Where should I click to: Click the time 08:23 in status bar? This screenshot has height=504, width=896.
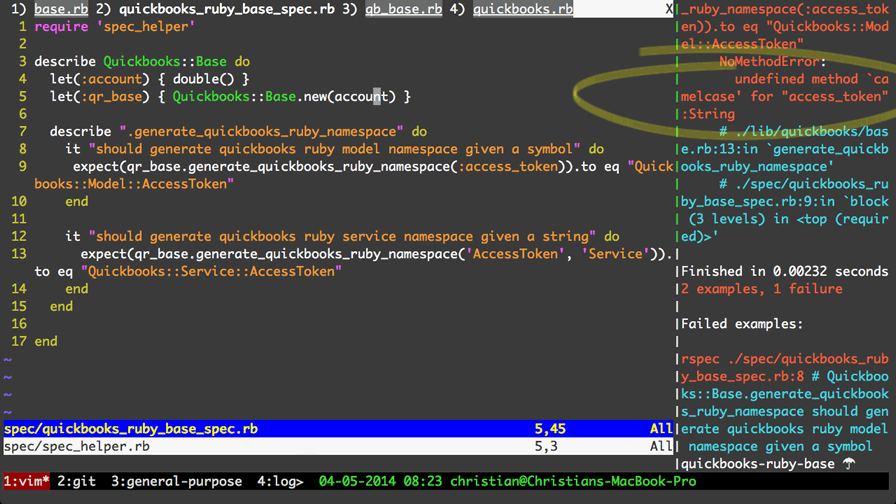tap(422, 481)
